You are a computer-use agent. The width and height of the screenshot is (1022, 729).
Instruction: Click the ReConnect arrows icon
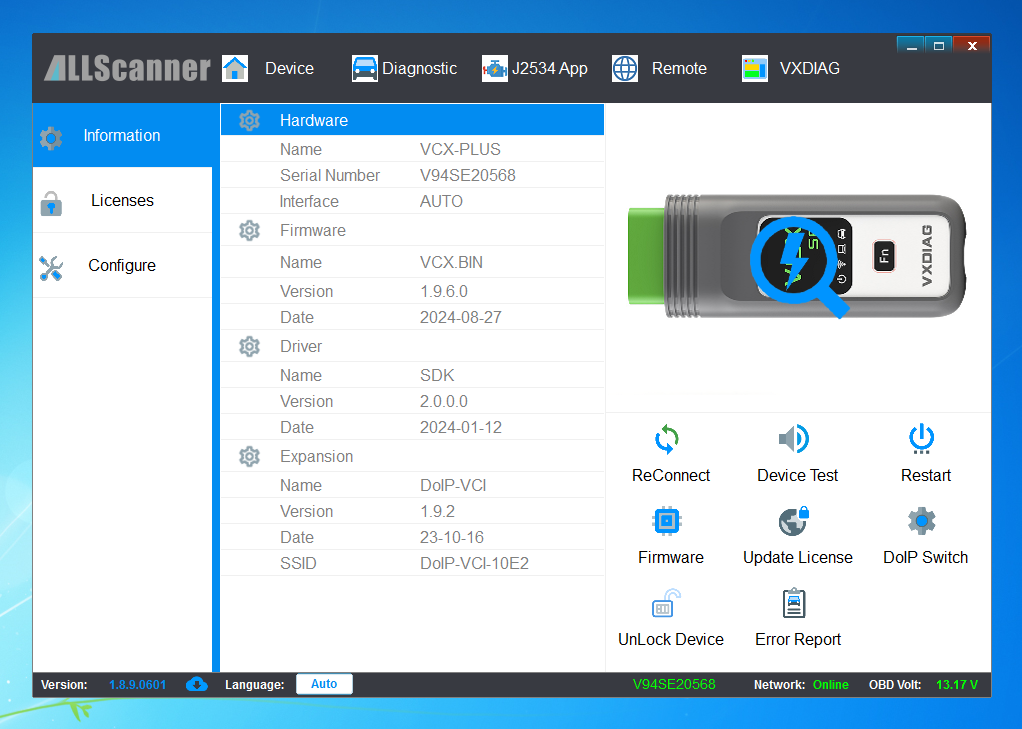[x=667, y=440]
